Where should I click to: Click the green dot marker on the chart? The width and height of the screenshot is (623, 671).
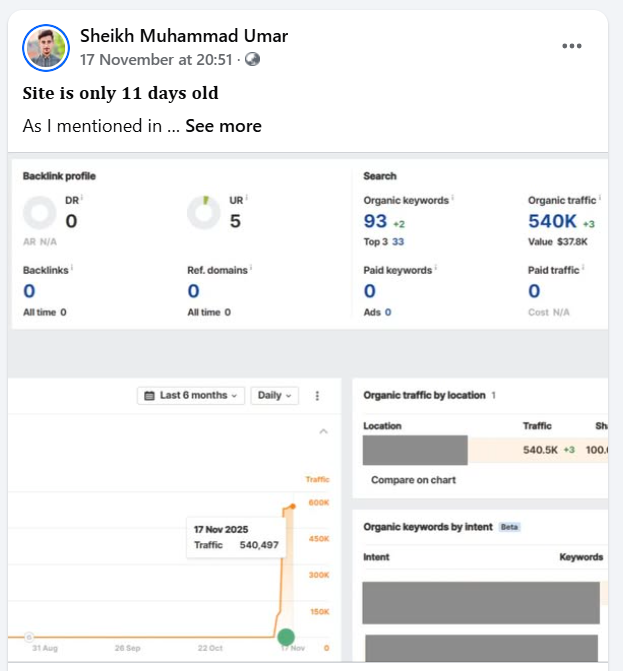pyautogui.click(x=286, y=637)
